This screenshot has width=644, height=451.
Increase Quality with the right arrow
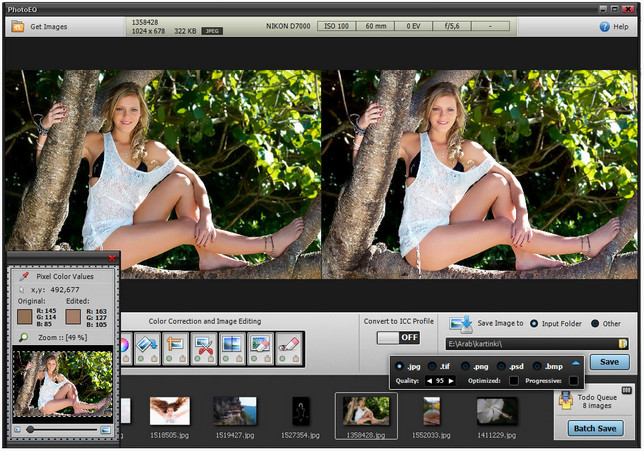[451, 381]
